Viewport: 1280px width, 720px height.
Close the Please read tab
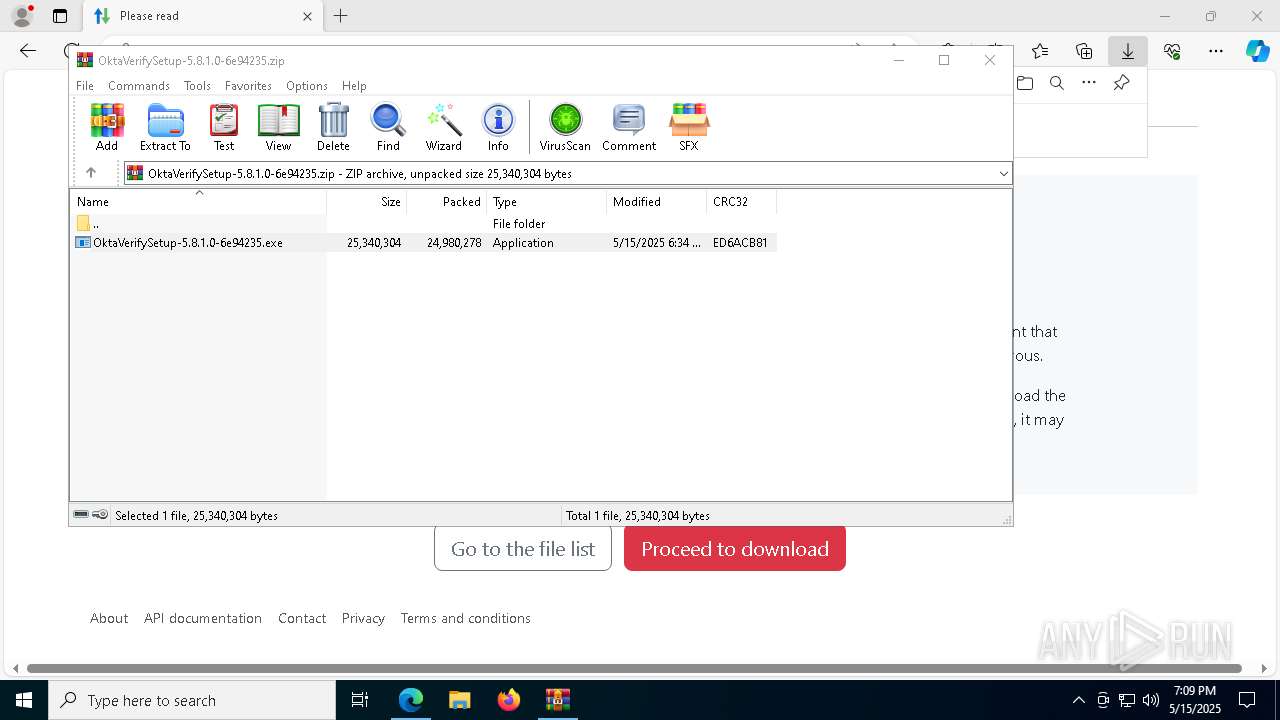coord(308,16)
